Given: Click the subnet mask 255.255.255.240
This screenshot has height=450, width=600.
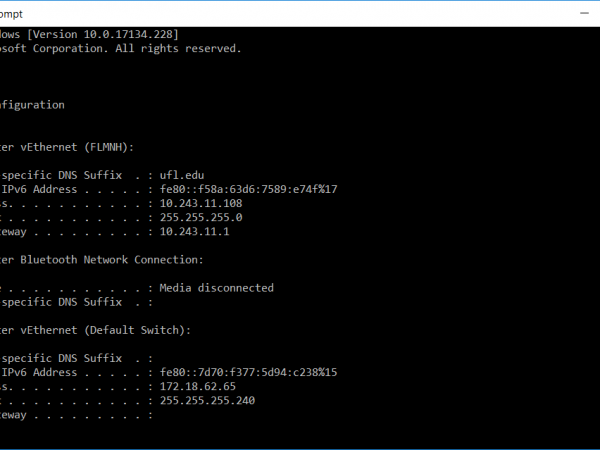Looking at the screenshot, I should (209, 400).
